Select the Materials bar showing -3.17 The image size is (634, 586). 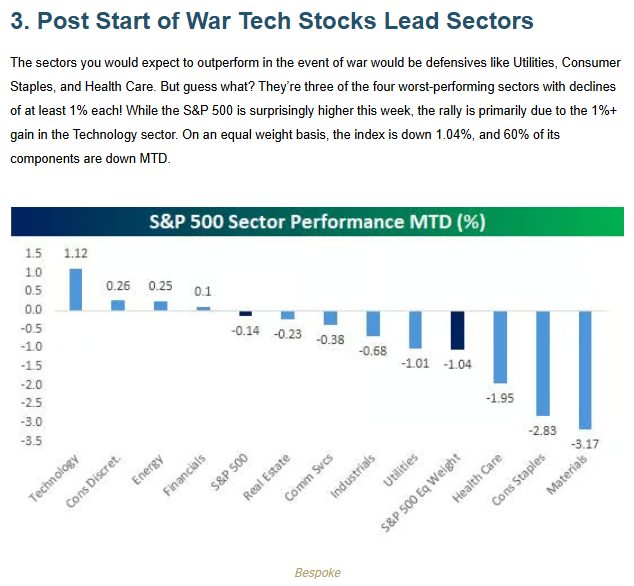click(585, 368)
